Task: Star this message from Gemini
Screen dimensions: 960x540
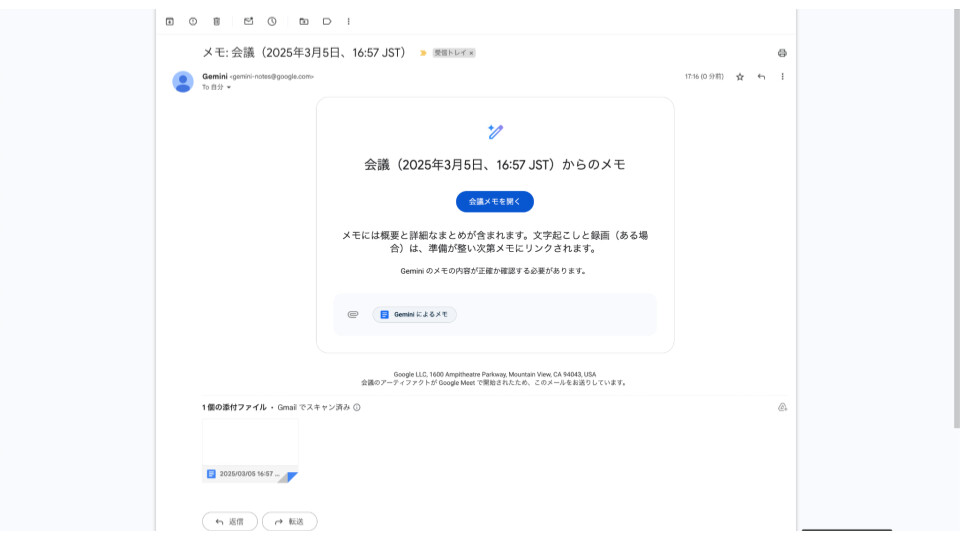Action: [740, 77]
